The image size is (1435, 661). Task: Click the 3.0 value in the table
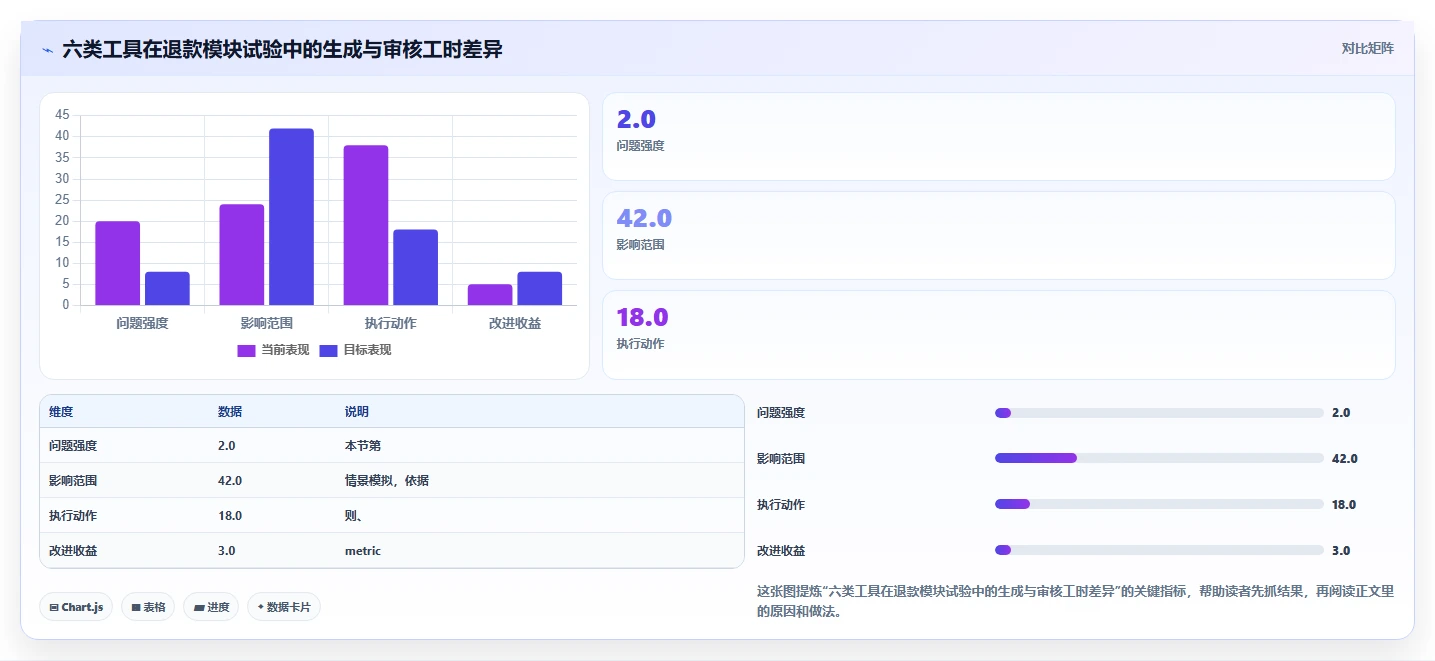tap(227, 551)
